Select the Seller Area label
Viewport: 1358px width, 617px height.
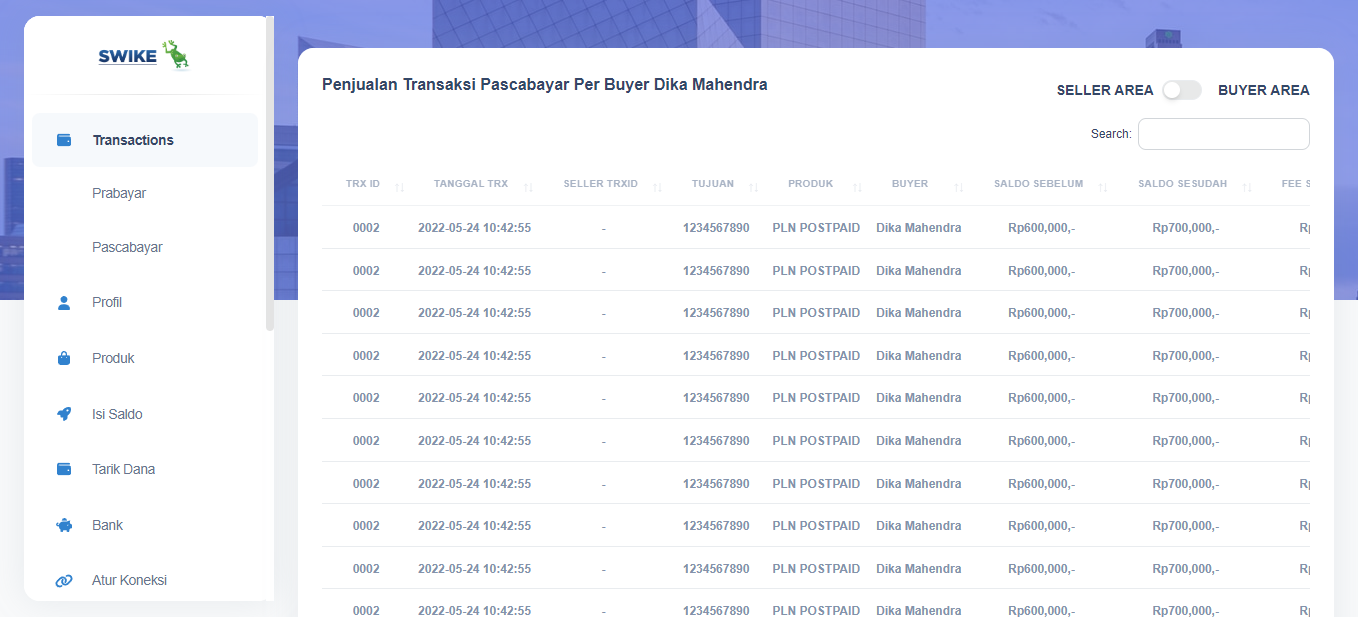click(x=1104, y=90)
